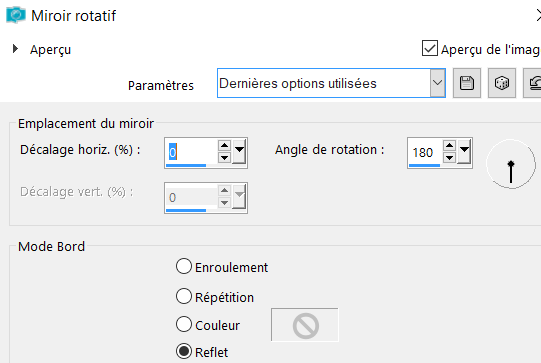Click the Décalage horiz. input field
The height and width of the screenshot is (363, 541).
(x=191, y=152)
